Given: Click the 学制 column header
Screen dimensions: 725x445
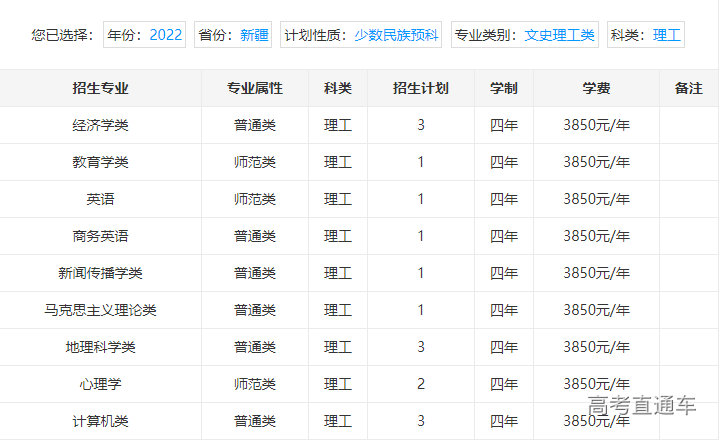Looking at the screenshot, I should pos(503,88).
